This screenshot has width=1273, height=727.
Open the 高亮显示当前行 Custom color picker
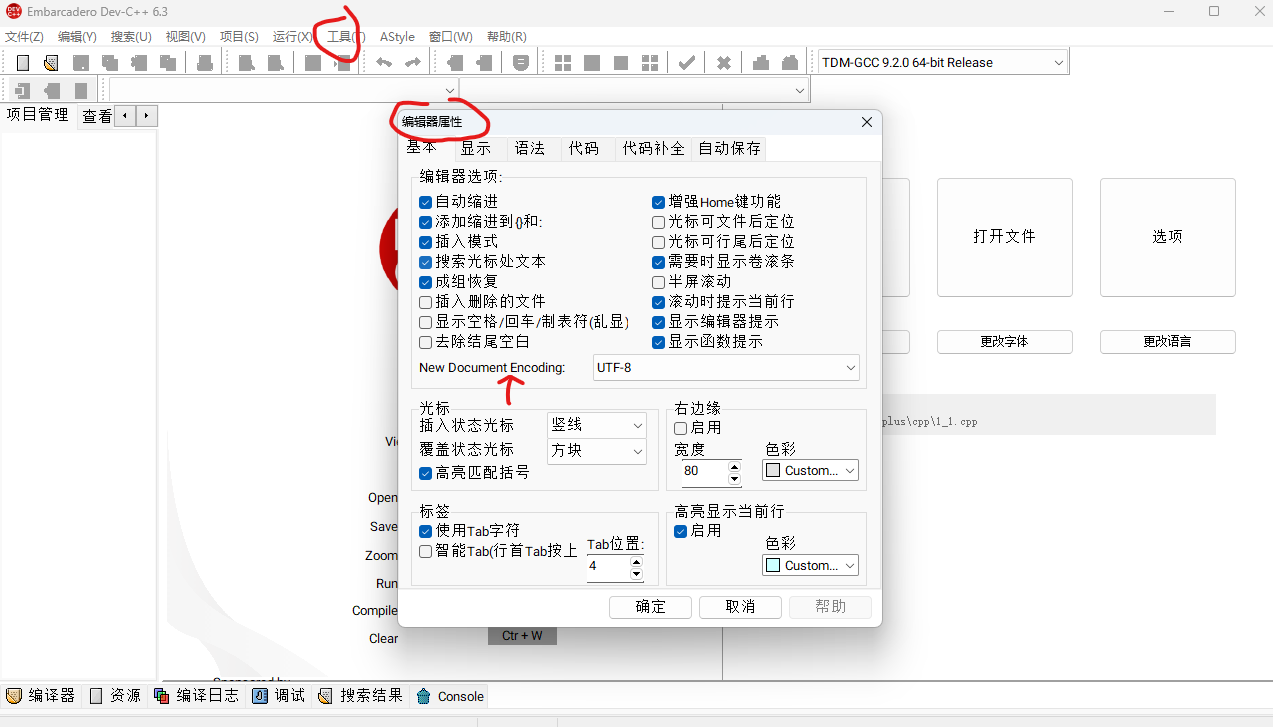coord(811,565)
